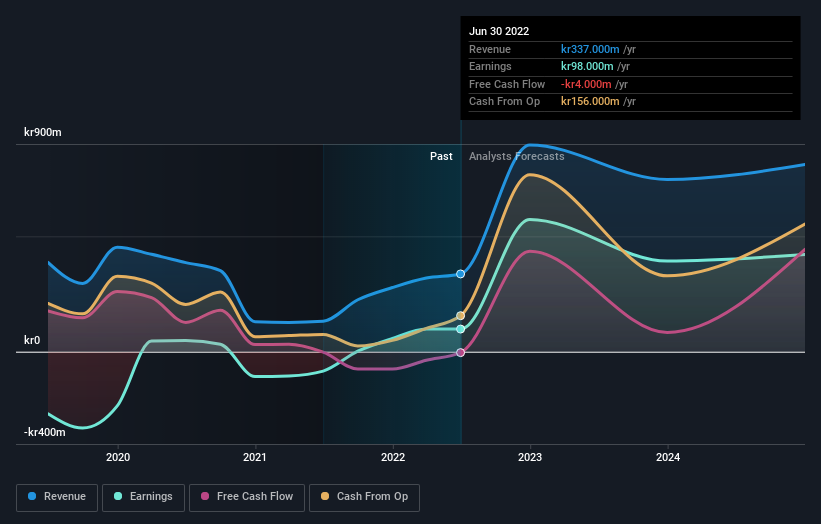Click the pink Free Cash Flow marker
The image size is (821, 524).
(x=460, y=353)
